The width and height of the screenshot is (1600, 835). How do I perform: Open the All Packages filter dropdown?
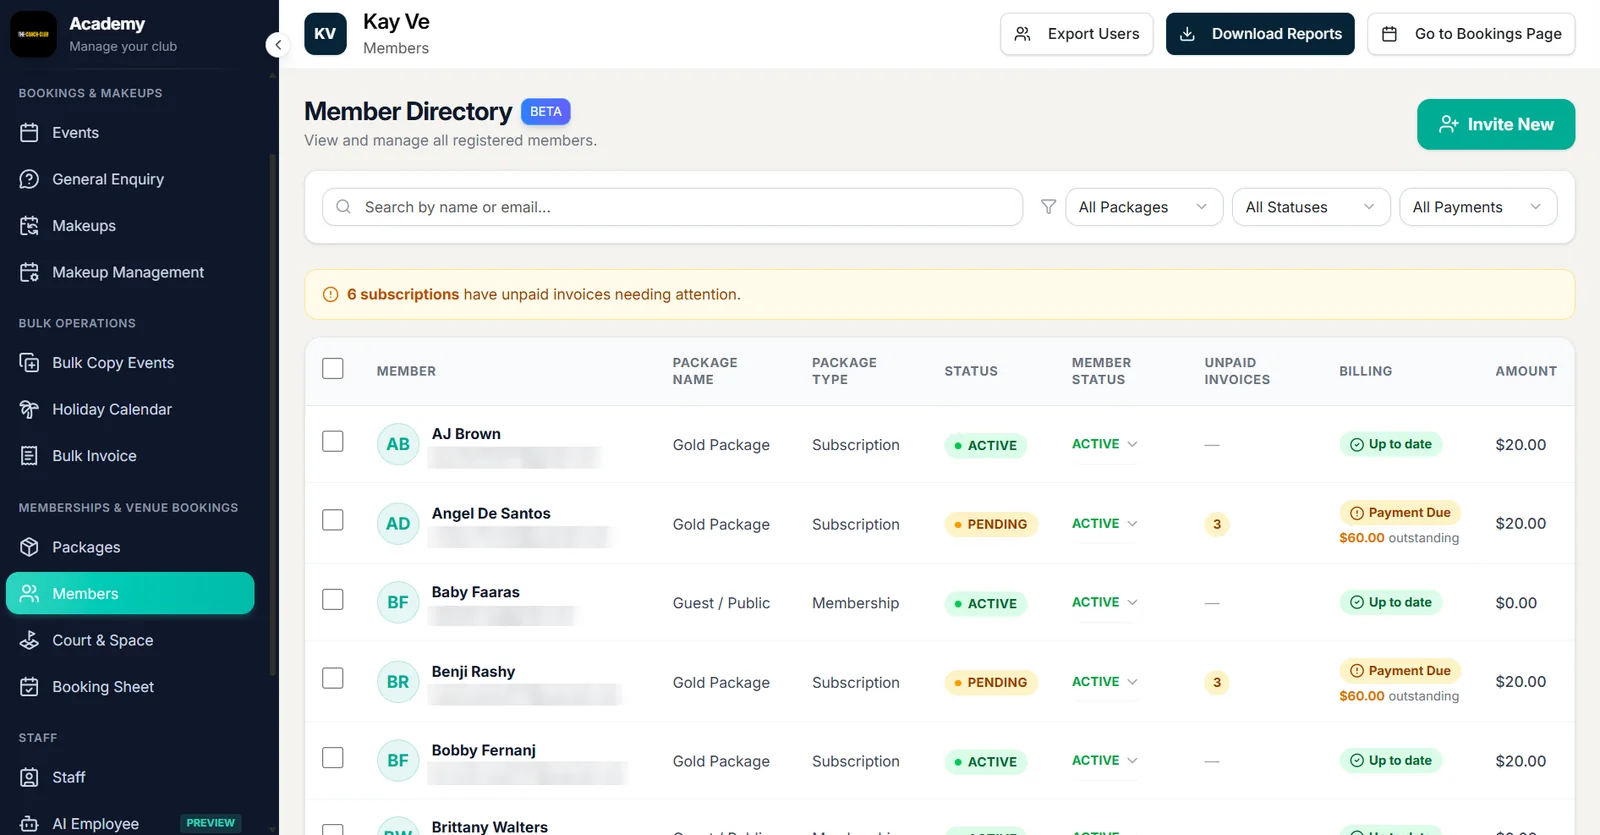pyautogui.click(x=1144, y=207)
